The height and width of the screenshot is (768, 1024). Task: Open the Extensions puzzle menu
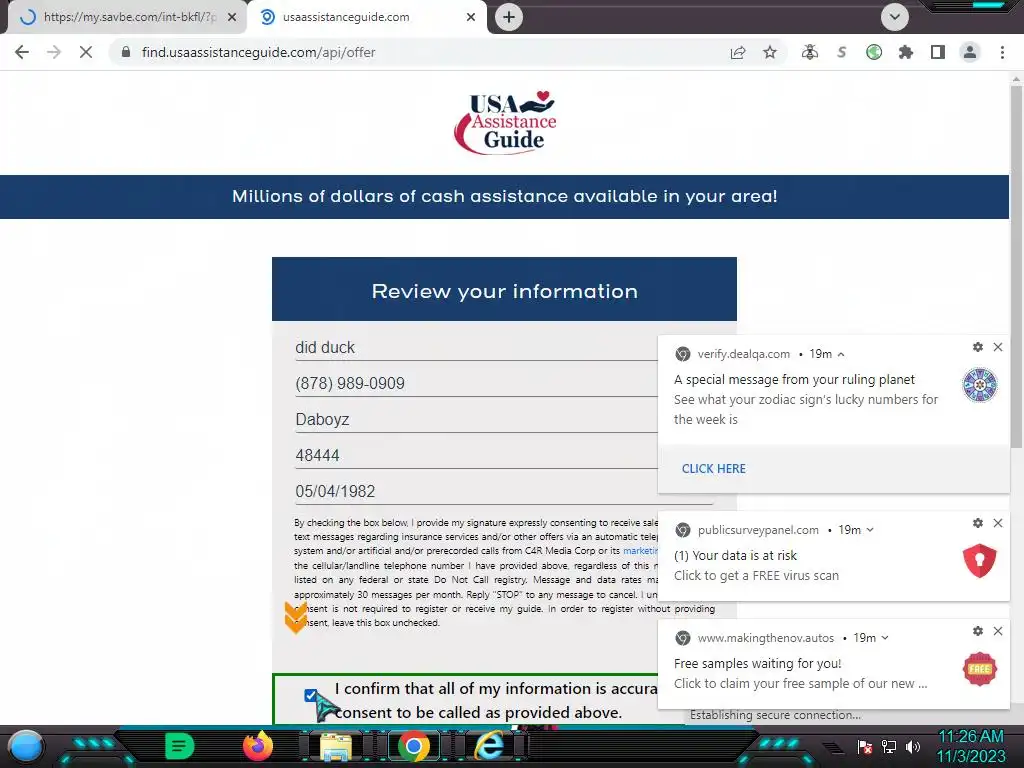[x=906, y=52]
